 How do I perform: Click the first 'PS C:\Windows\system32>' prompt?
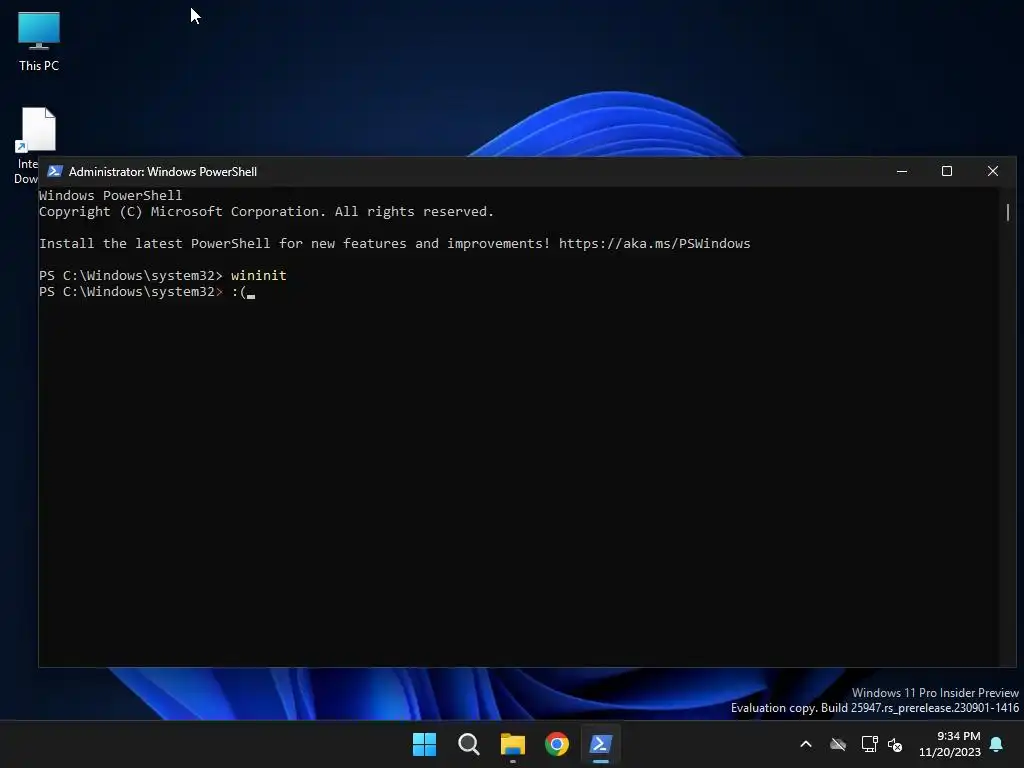[x=131, y=276]
